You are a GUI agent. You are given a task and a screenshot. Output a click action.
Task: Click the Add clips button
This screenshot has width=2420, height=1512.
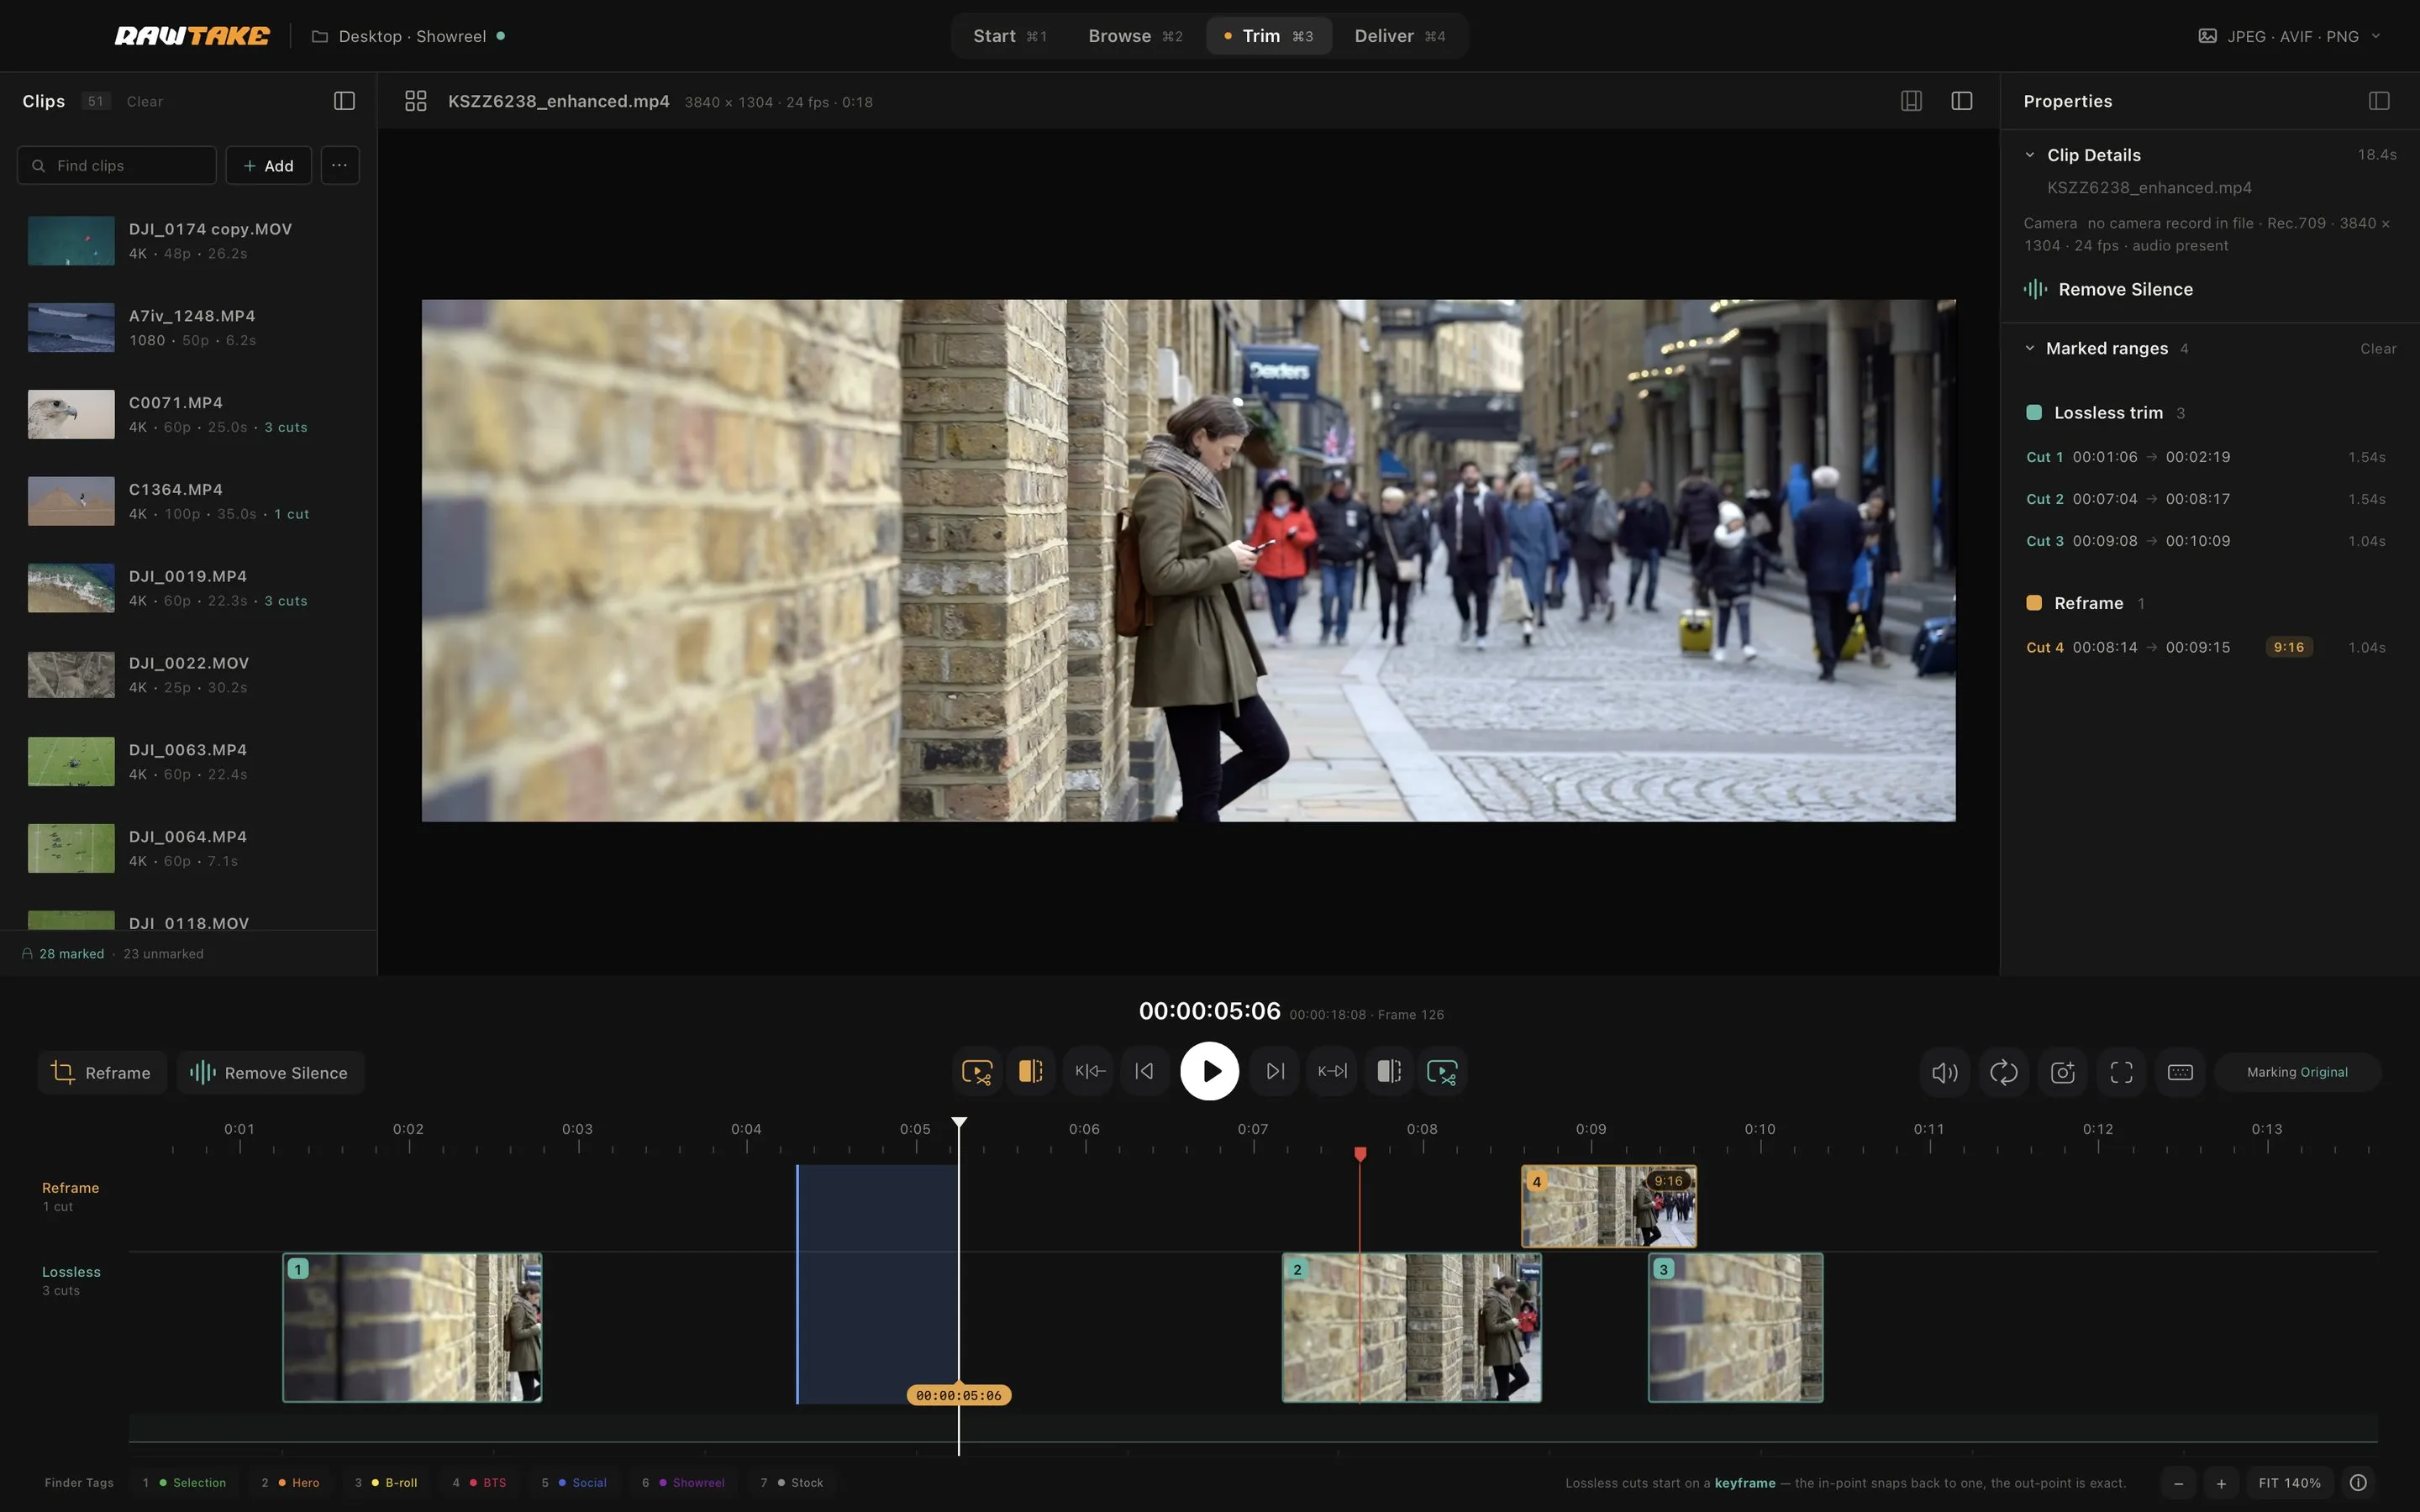pyautogui.click(x=268, y=165)
